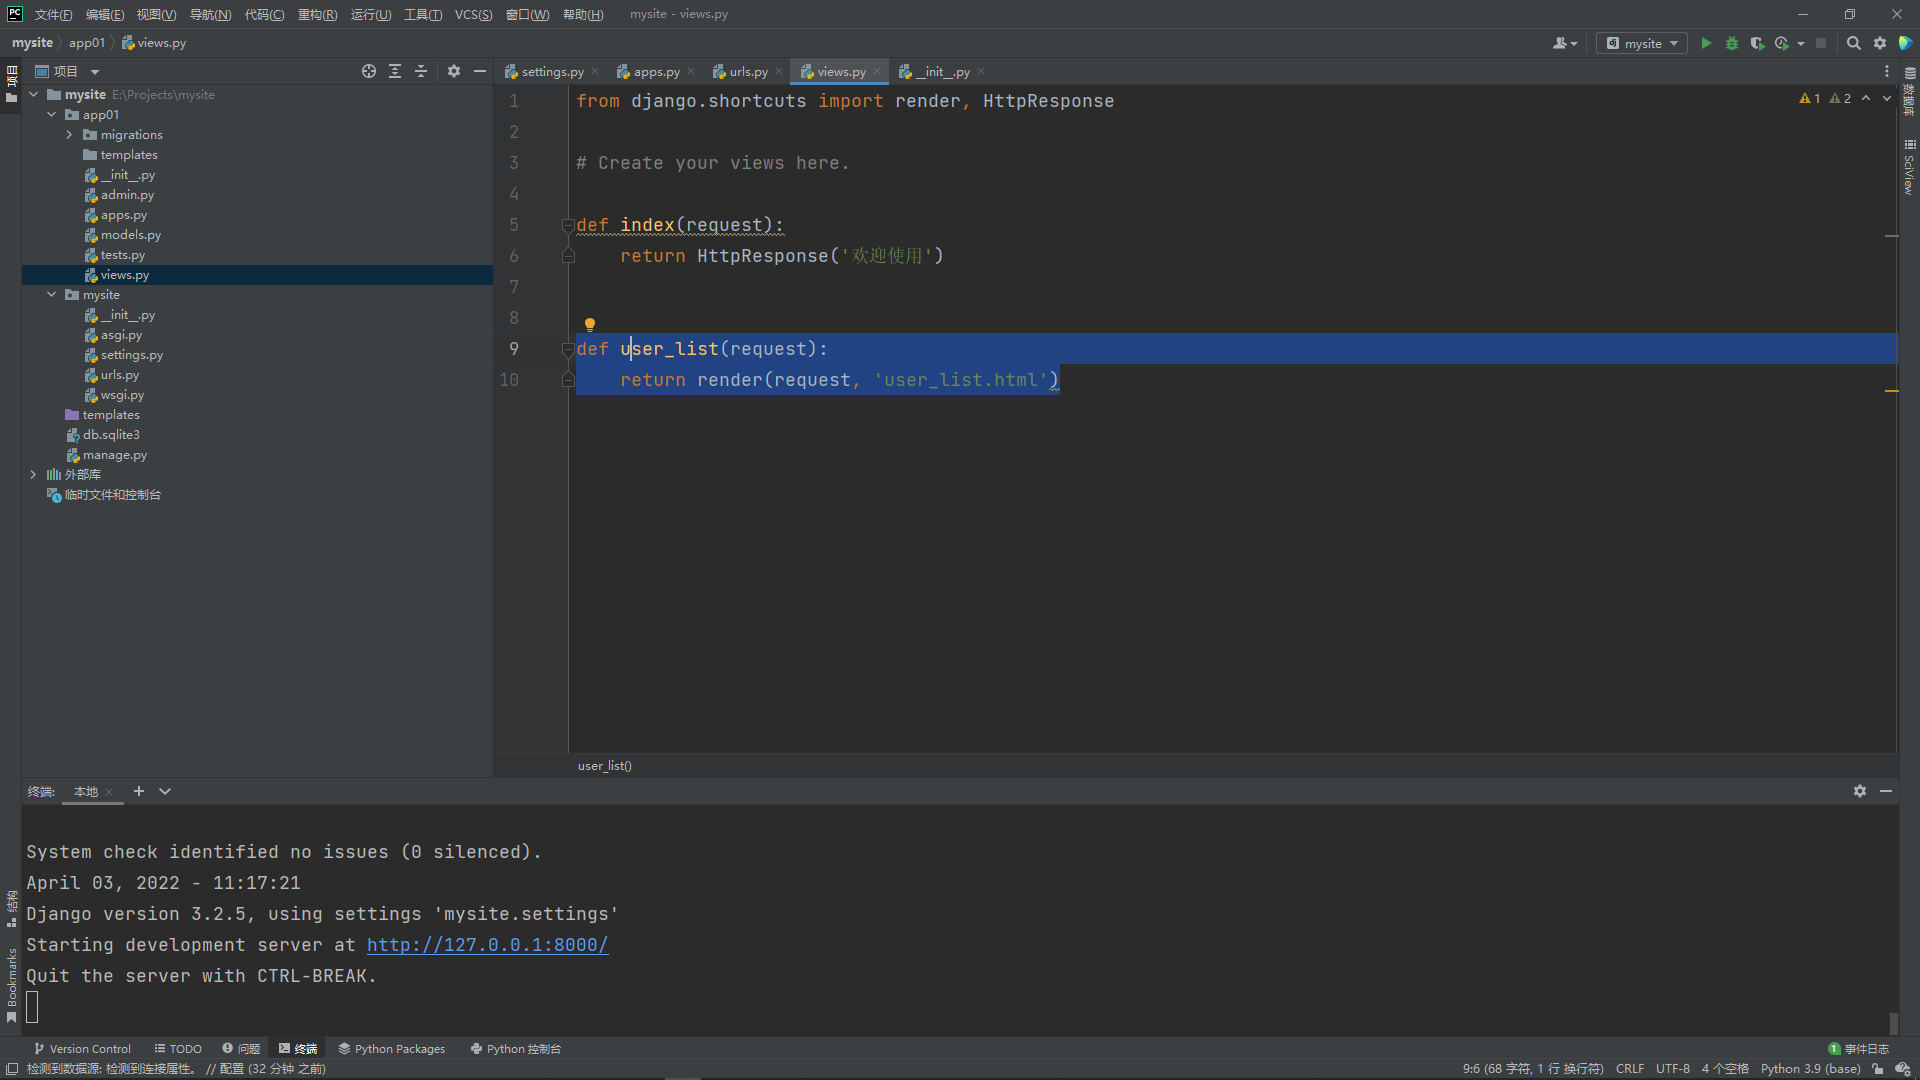This screenshot has height=1080, width=1920.
Task: Open the Python console tool window
Action: (x=516, y=1049)
